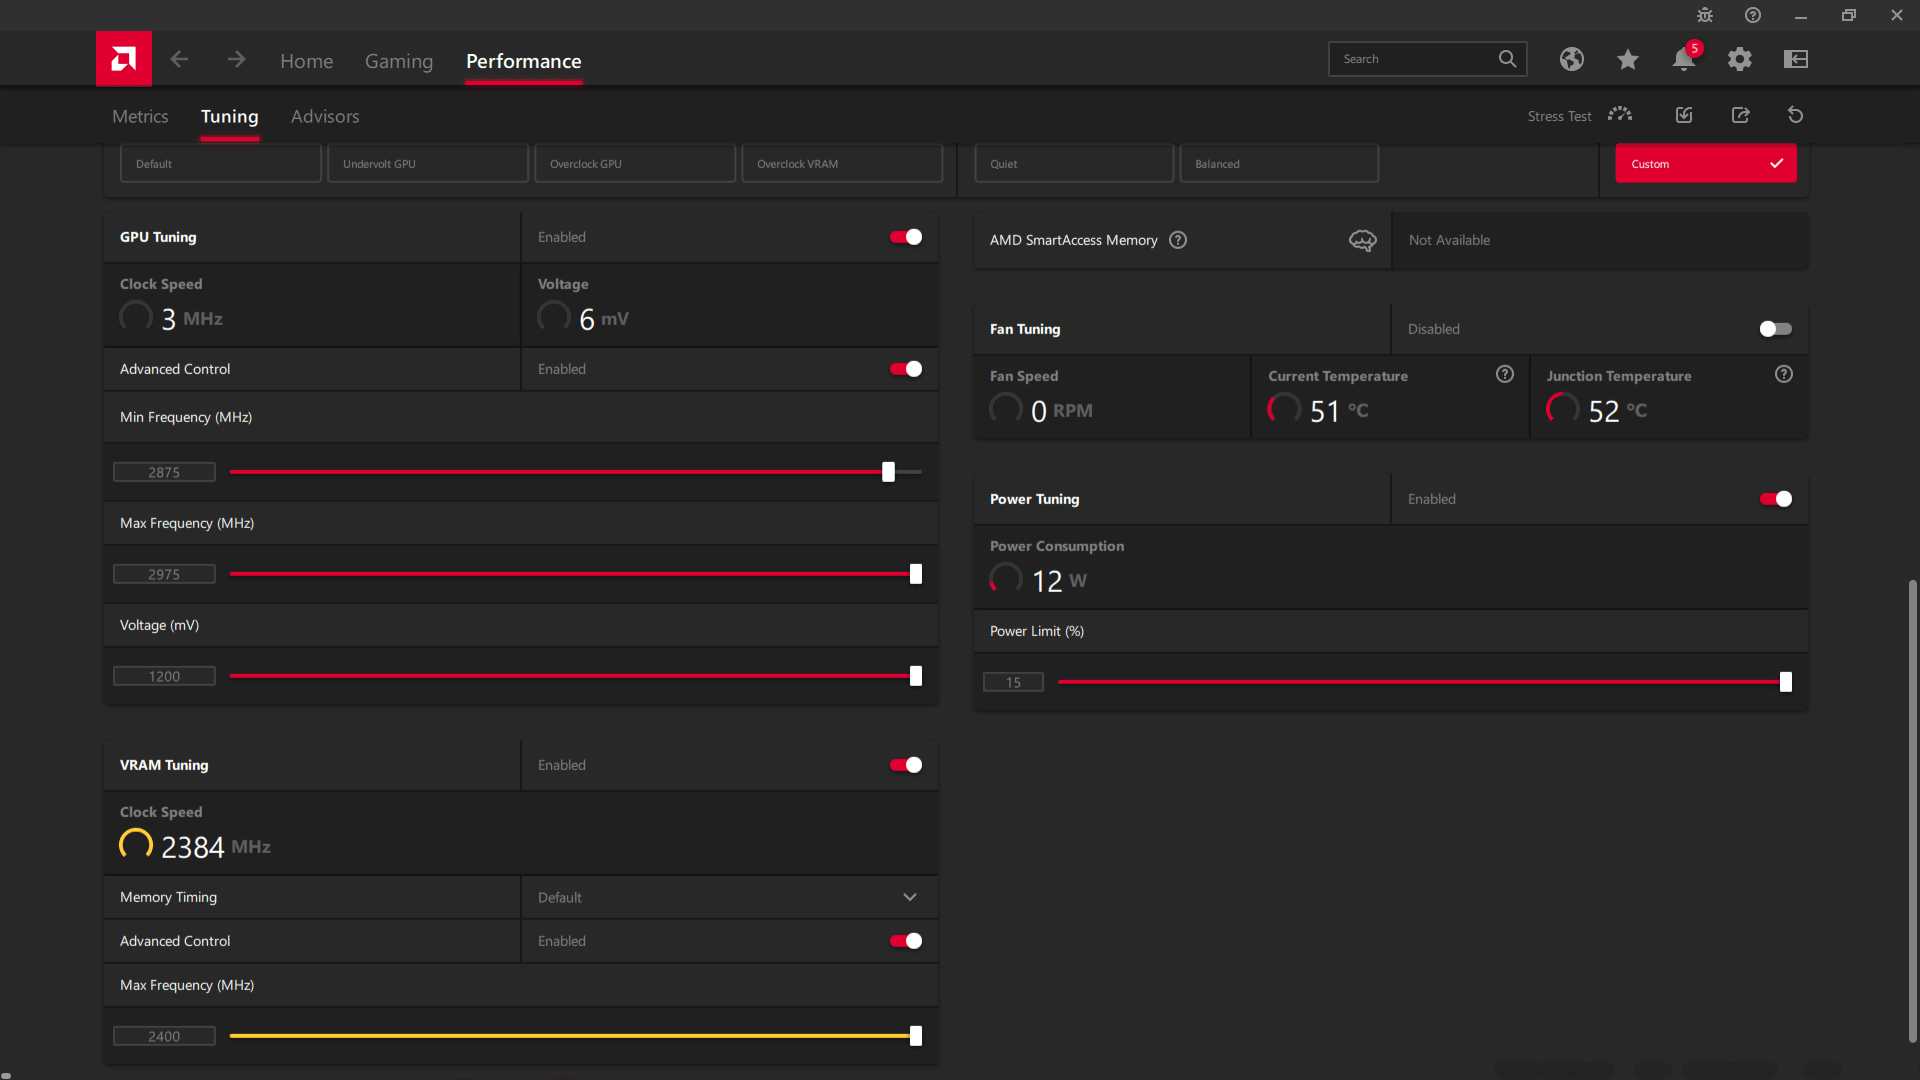Image resolution: width=1920 pixels, height=1080 pixels.
Task: Reset tuning with the undo icon
Action: coord(1796,115)
